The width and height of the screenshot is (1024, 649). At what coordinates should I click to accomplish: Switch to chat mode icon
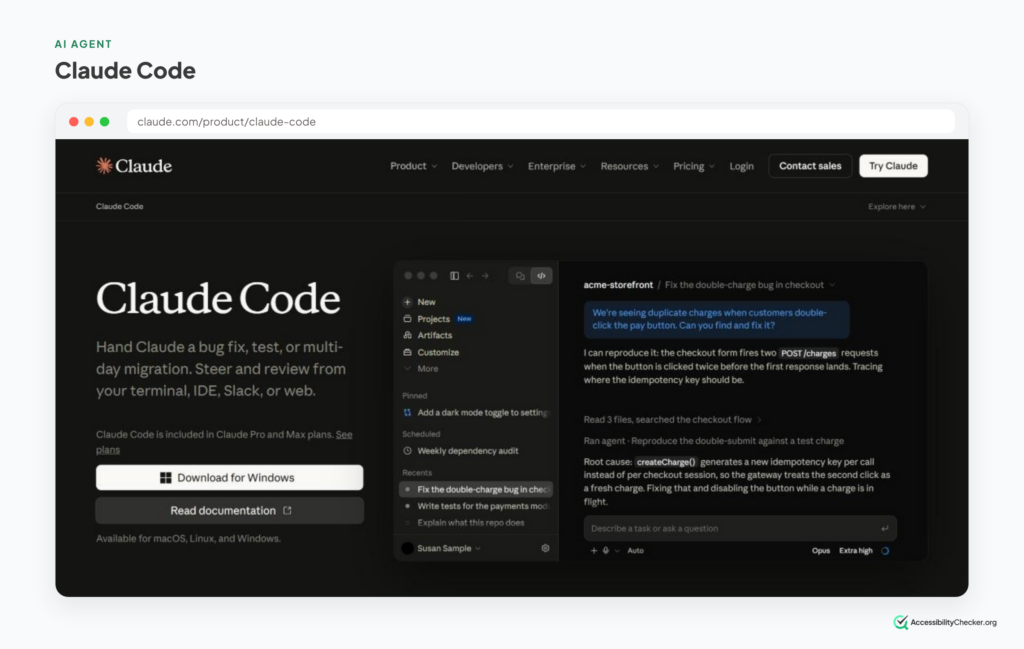click(520, 276)
